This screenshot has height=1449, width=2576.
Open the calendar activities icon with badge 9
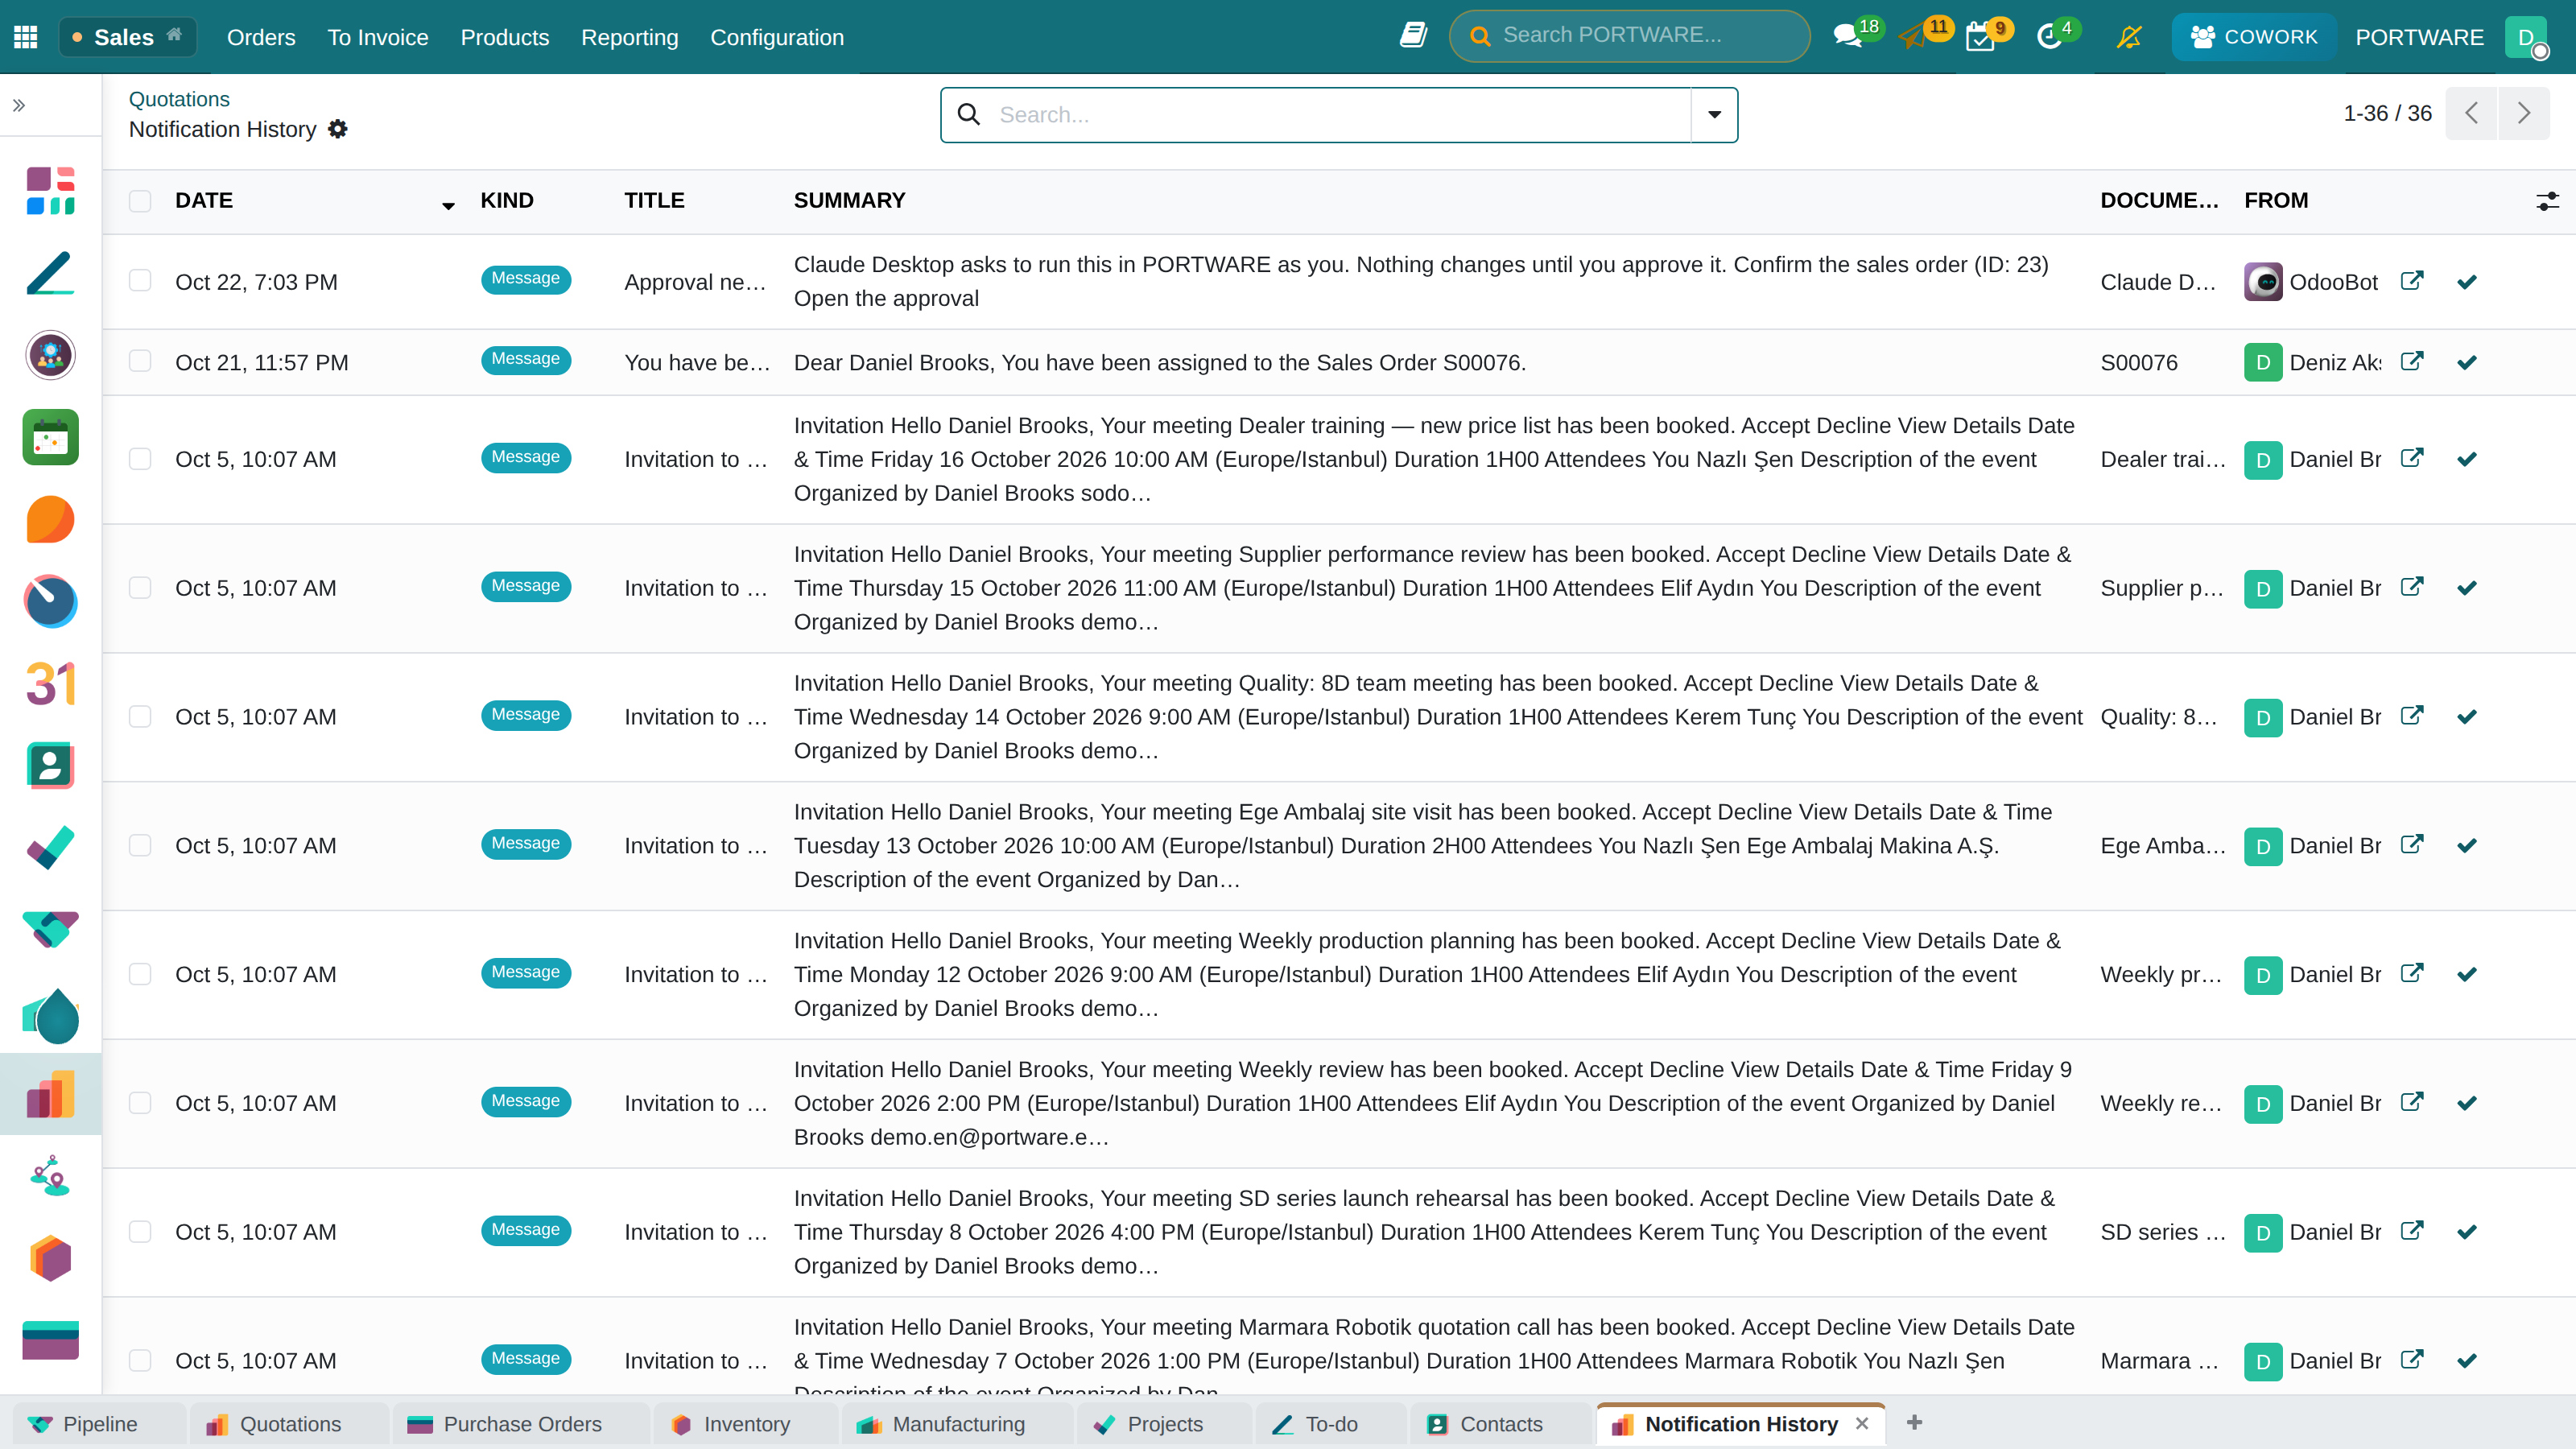coord(1979,37)
